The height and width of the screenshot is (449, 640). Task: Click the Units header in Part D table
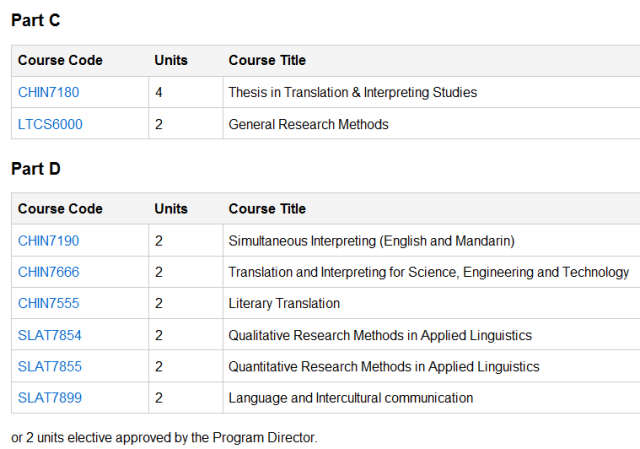pyautogui.click(x=171, y=209)
